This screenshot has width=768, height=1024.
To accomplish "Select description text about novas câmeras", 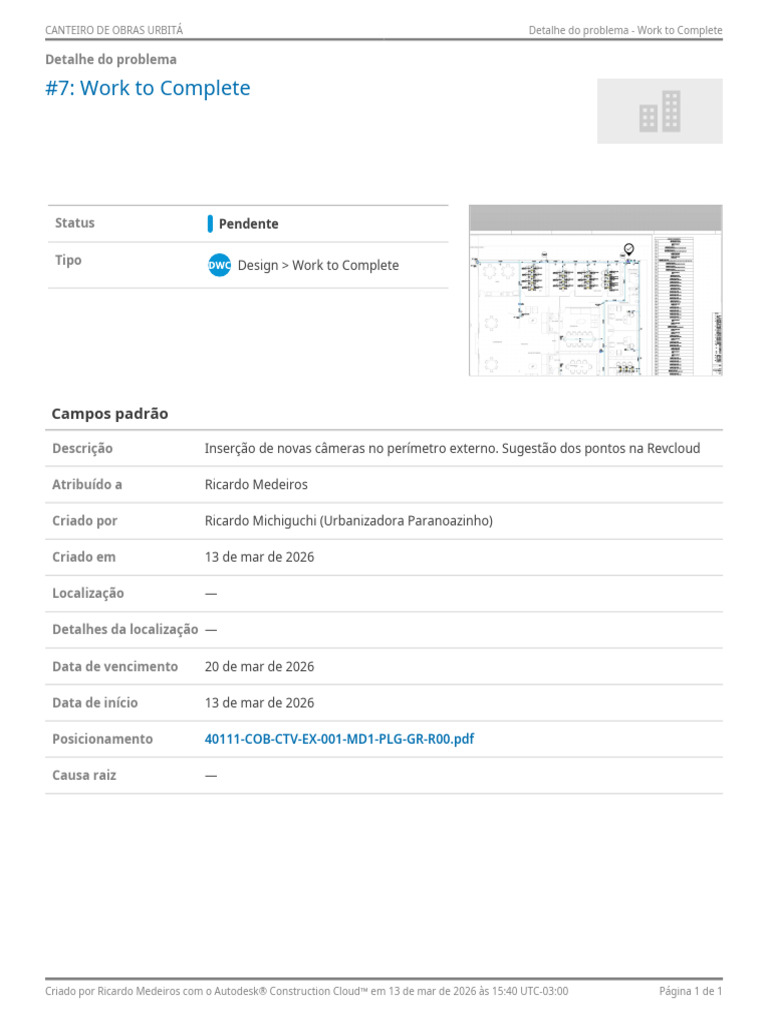I will click(452, 448).
